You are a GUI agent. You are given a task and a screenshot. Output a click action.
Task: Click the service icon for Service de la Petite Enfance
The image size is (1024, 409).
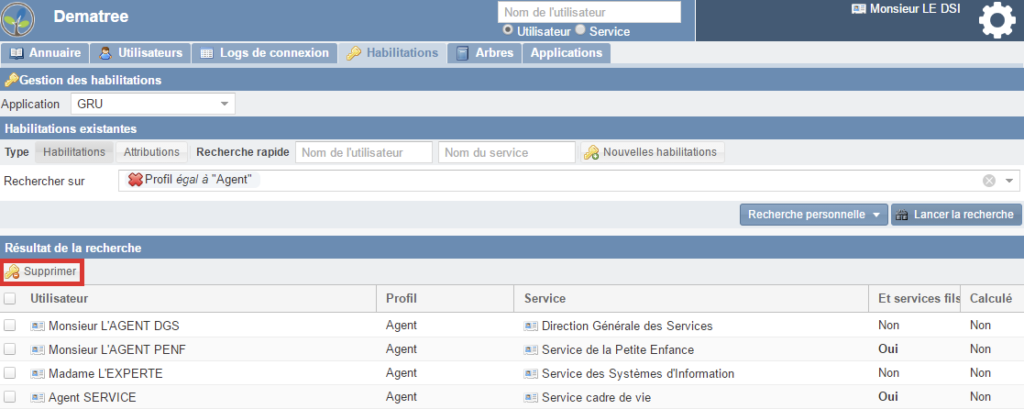pyautogui.click(x=530, y=350)
